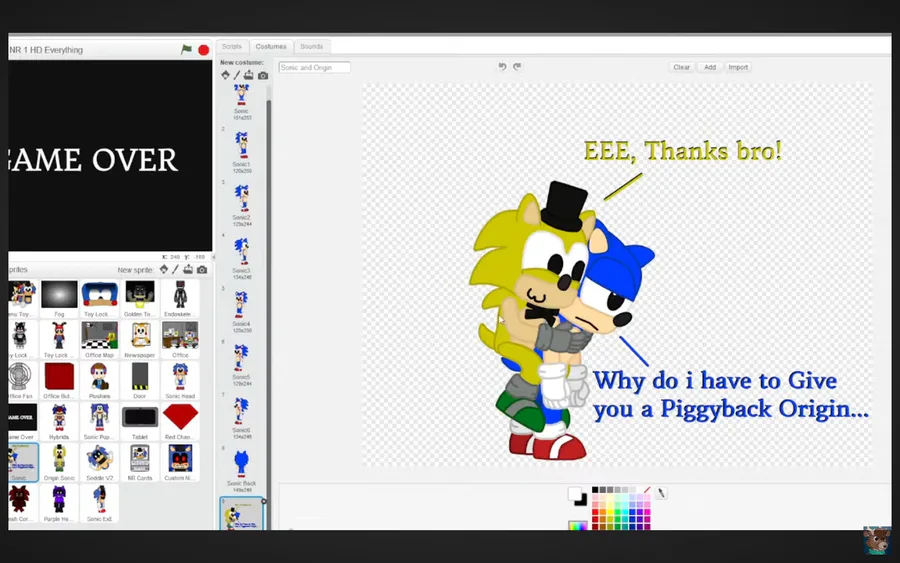
Task: Click the redo arrow in paint editor
Action: click(x=517, y=67)
